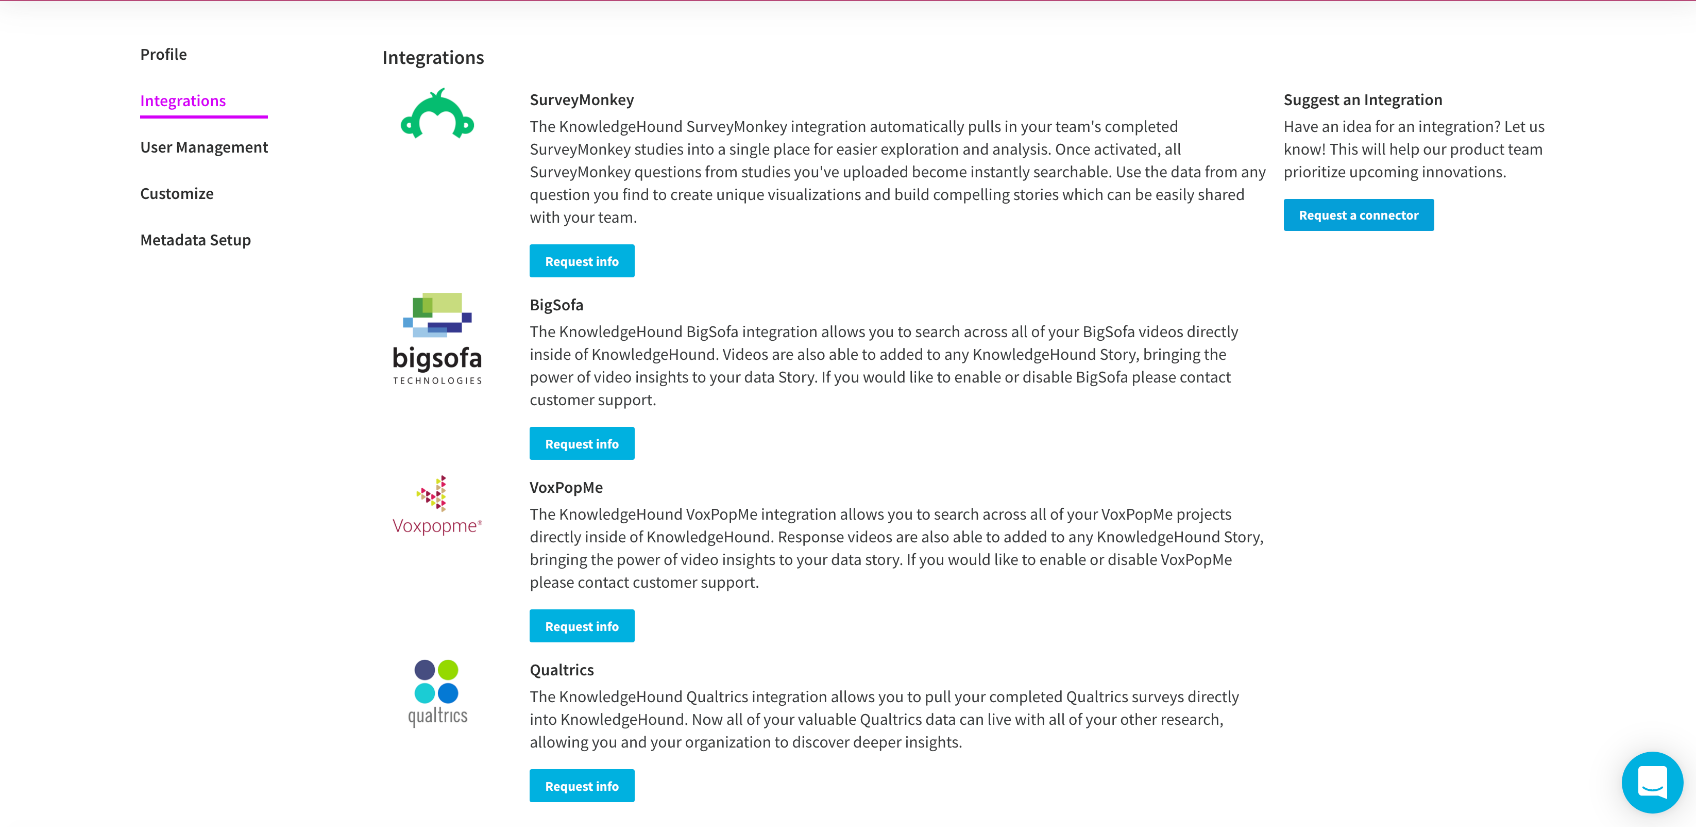The image size is (1696, 827).
Task: Request info for VoxPopMe integration
Action: pos(582,626)
